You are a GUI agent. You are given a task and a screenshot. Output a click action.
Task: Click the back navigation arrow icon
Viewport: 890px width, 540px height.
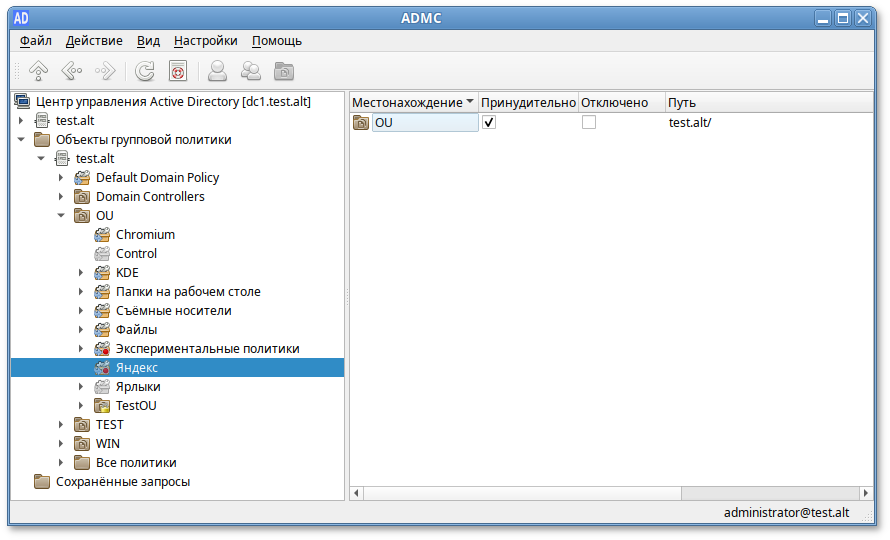click(71, 71)
